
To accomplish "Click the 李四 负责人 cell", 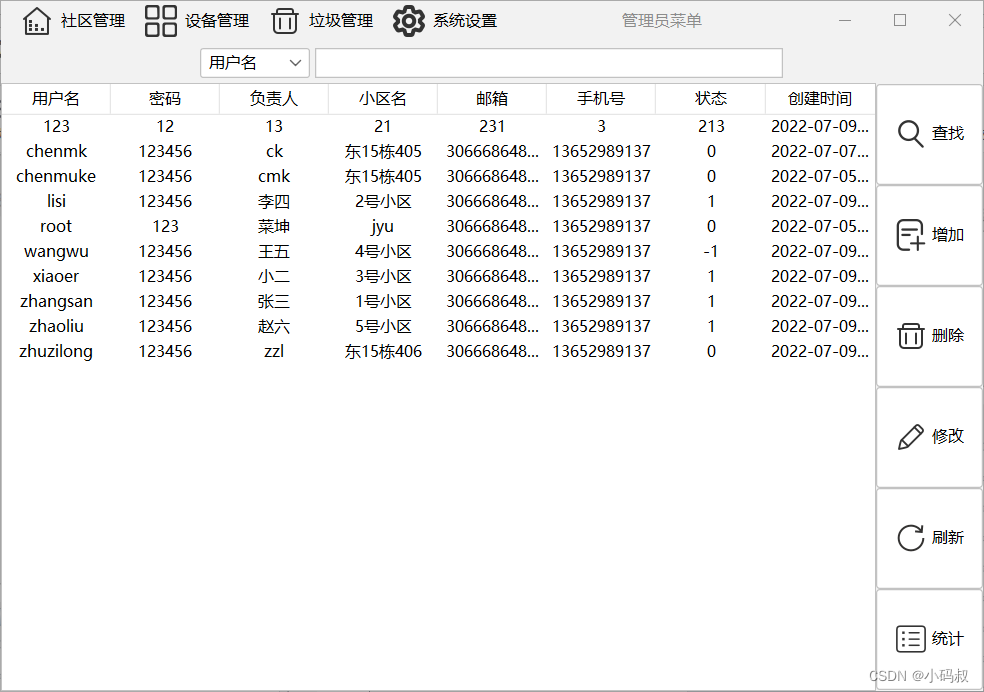I will coord(274,201).
